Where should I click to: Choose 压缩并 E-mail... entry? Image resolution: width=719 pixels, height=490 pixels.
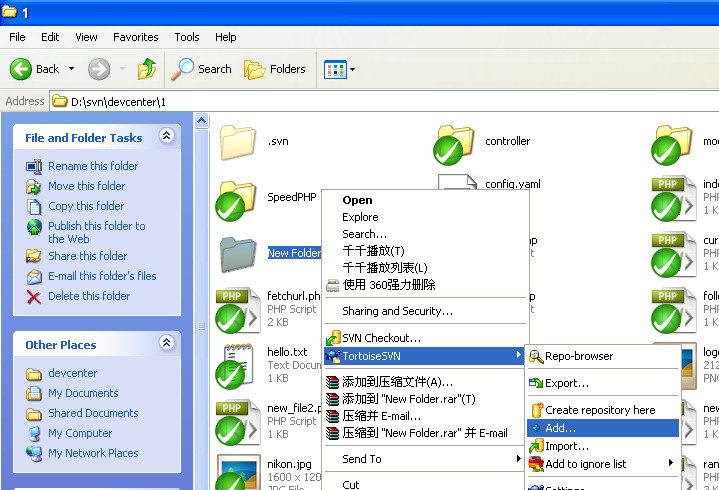tap(425, 416)
